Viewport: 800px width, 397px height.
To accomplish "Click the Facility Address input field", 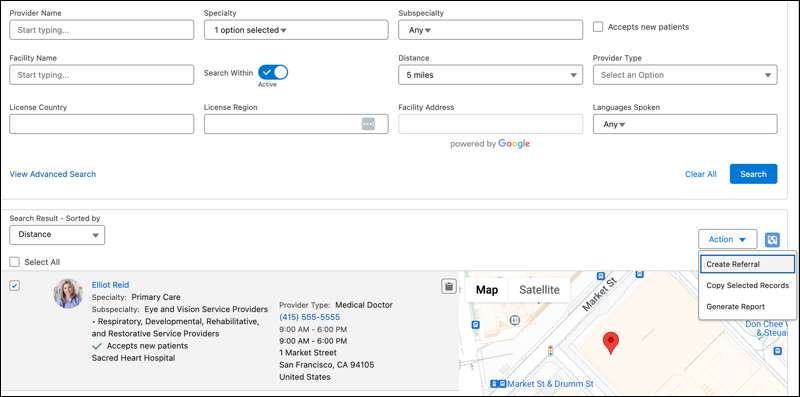I will (490, 124).
